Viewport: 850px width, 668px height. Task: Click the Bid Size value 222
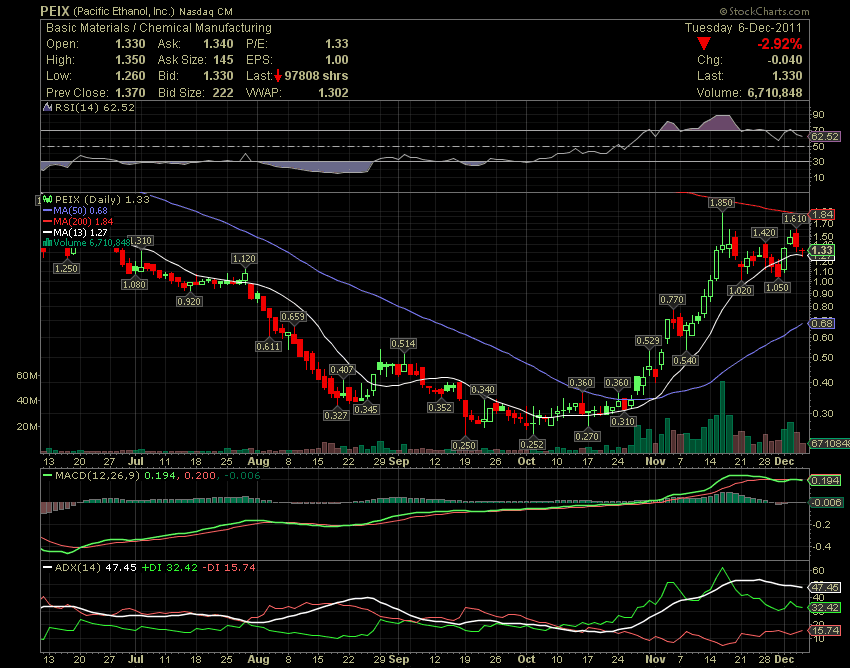click(x=223, y=93)
